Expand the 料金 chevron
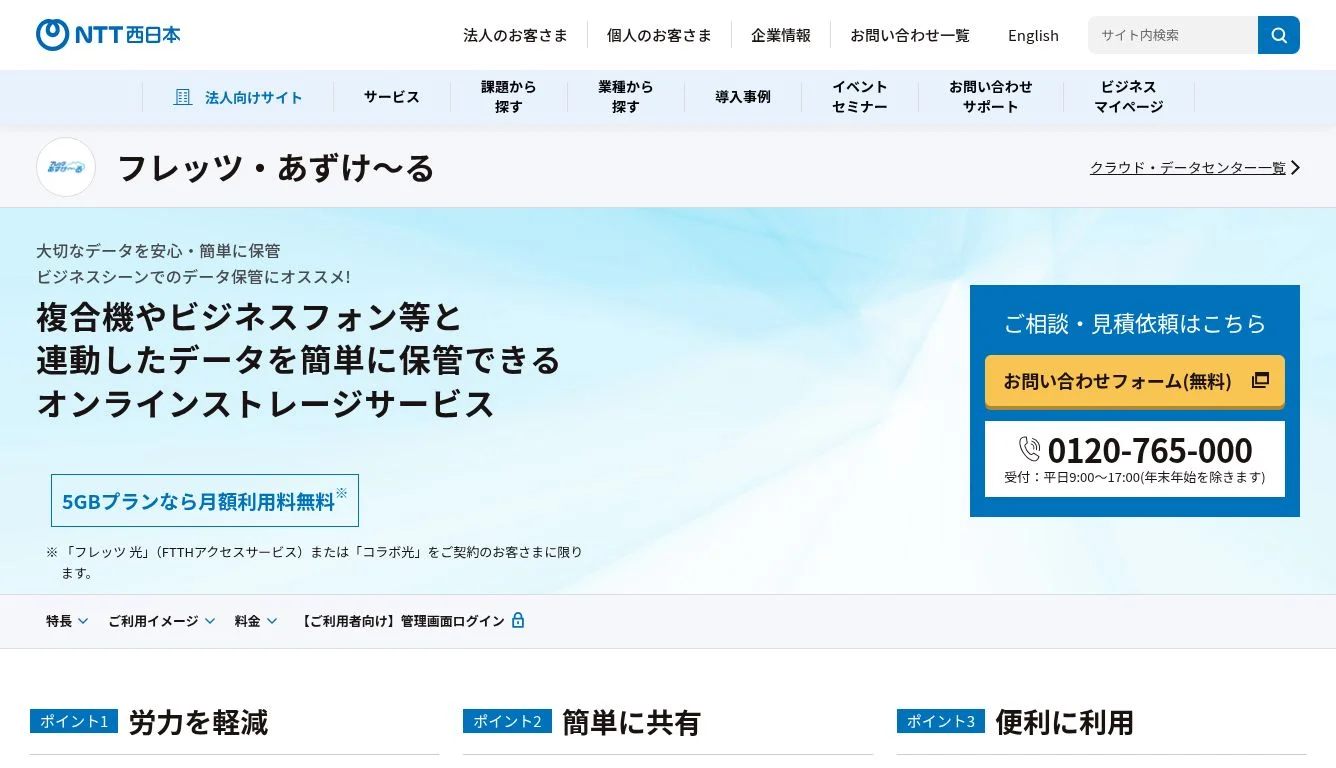The width and height of the screenshot is (1336, 768). 272,621
